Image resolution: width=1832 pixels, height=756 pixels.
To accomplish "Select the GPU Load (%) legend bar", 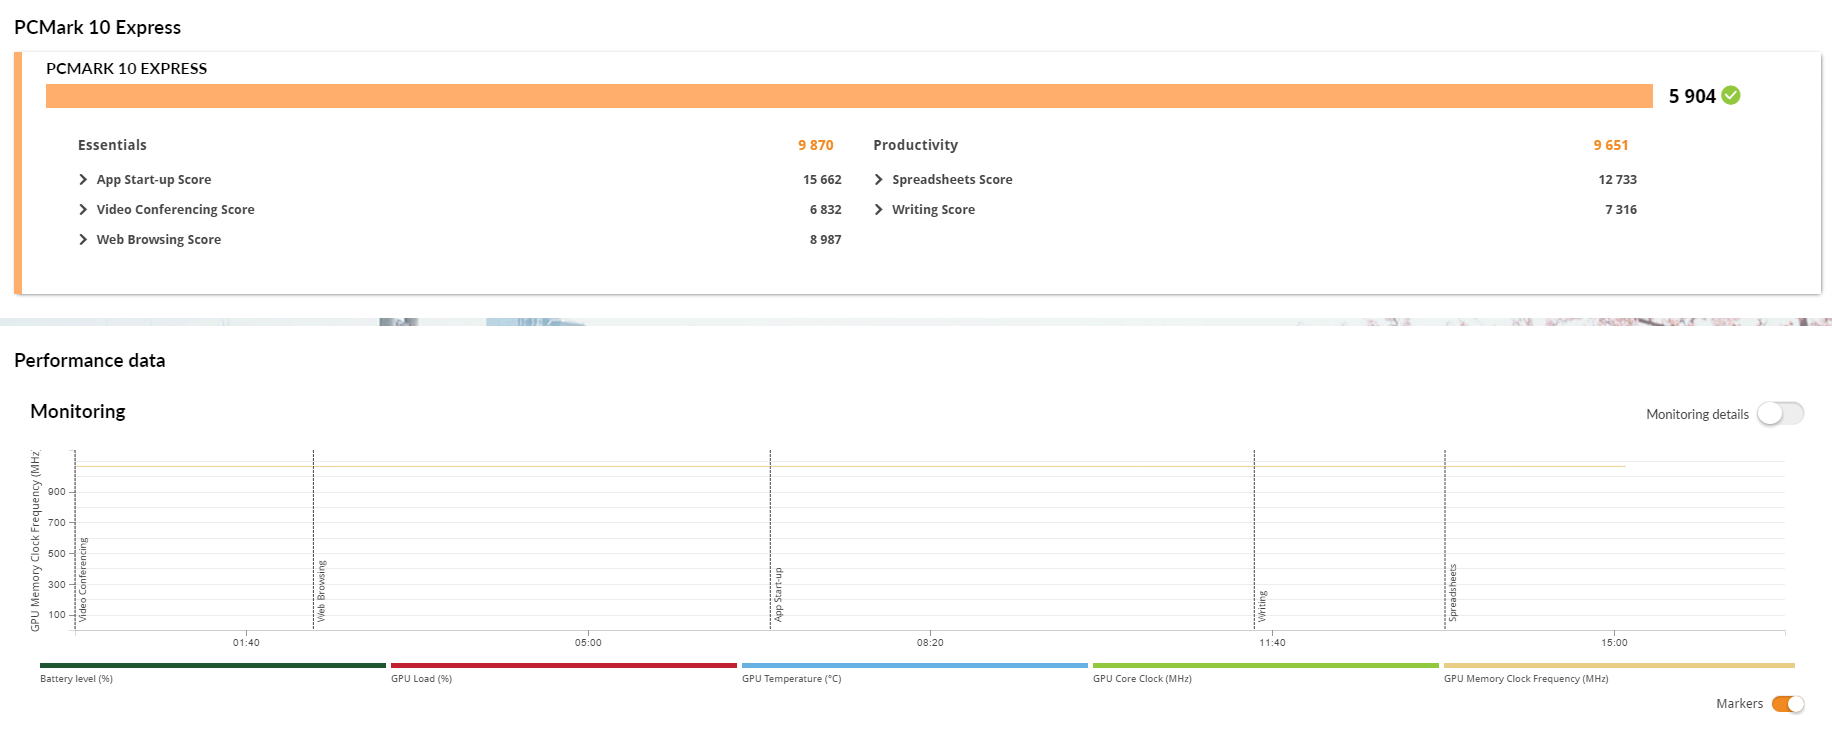I will 564,665.
